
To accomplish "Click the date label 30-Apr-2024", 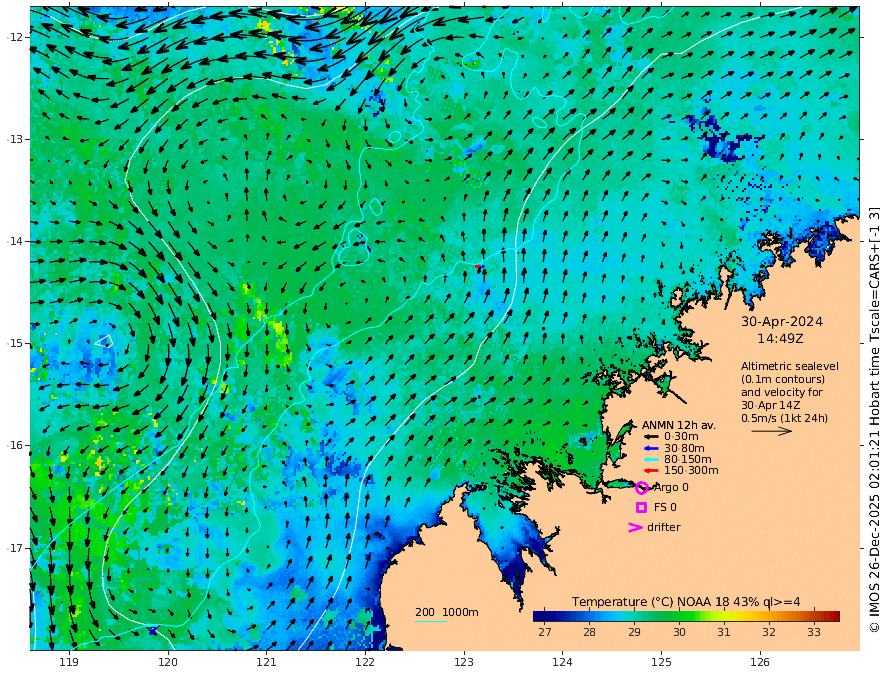I will click(x=782, y=322).
